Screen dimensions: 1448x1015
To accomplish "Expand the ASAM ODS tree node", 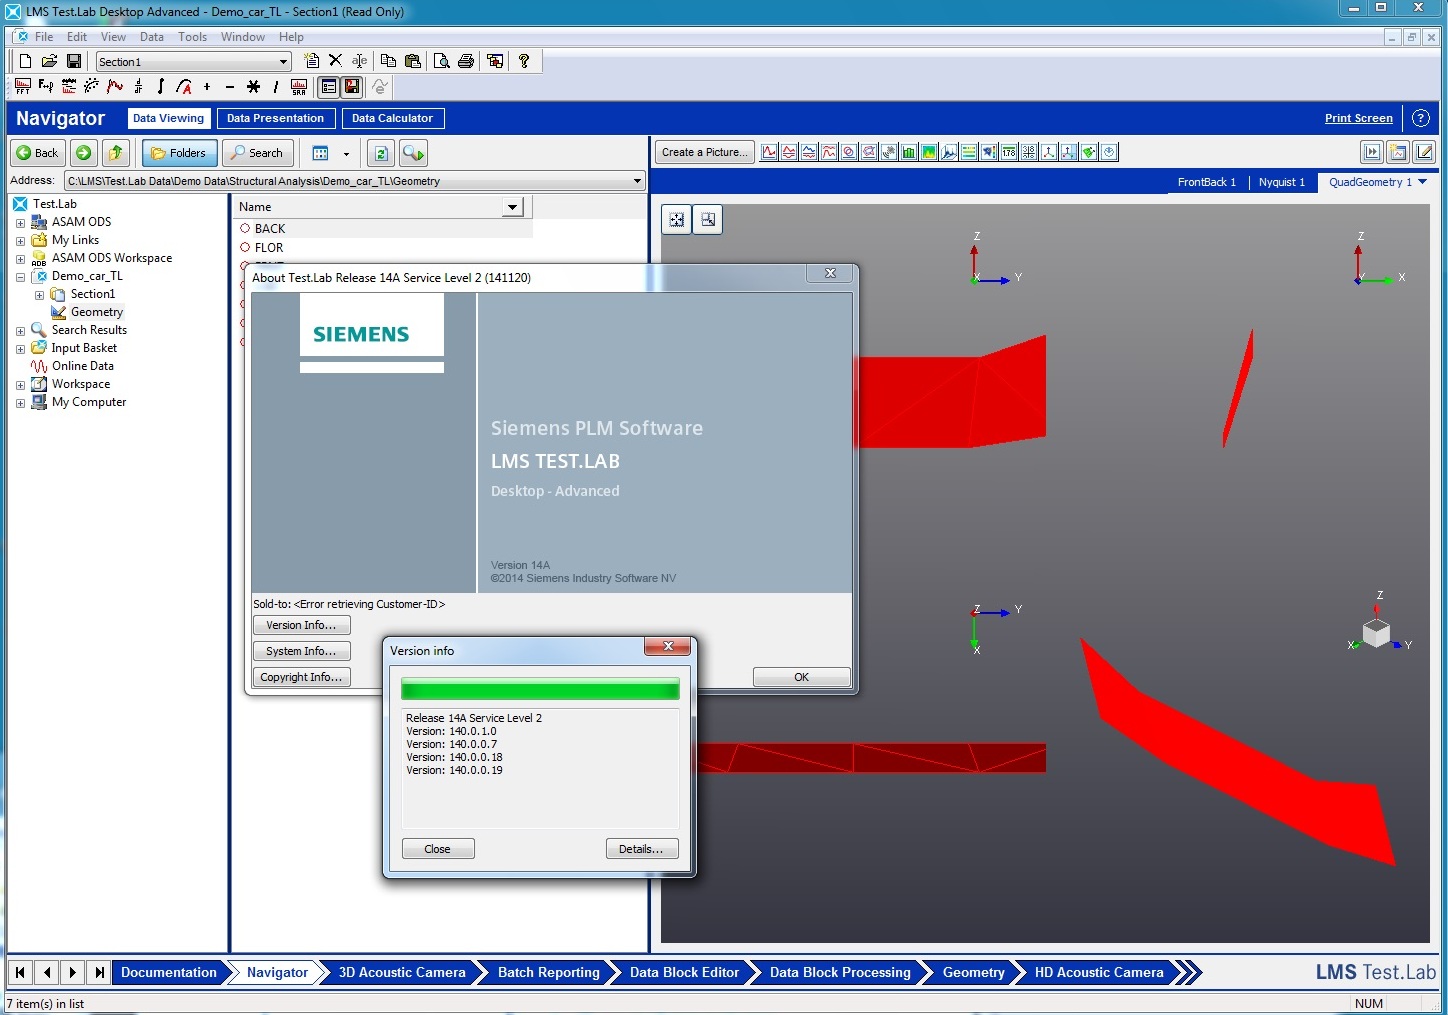I will click(x=20, y=223).
